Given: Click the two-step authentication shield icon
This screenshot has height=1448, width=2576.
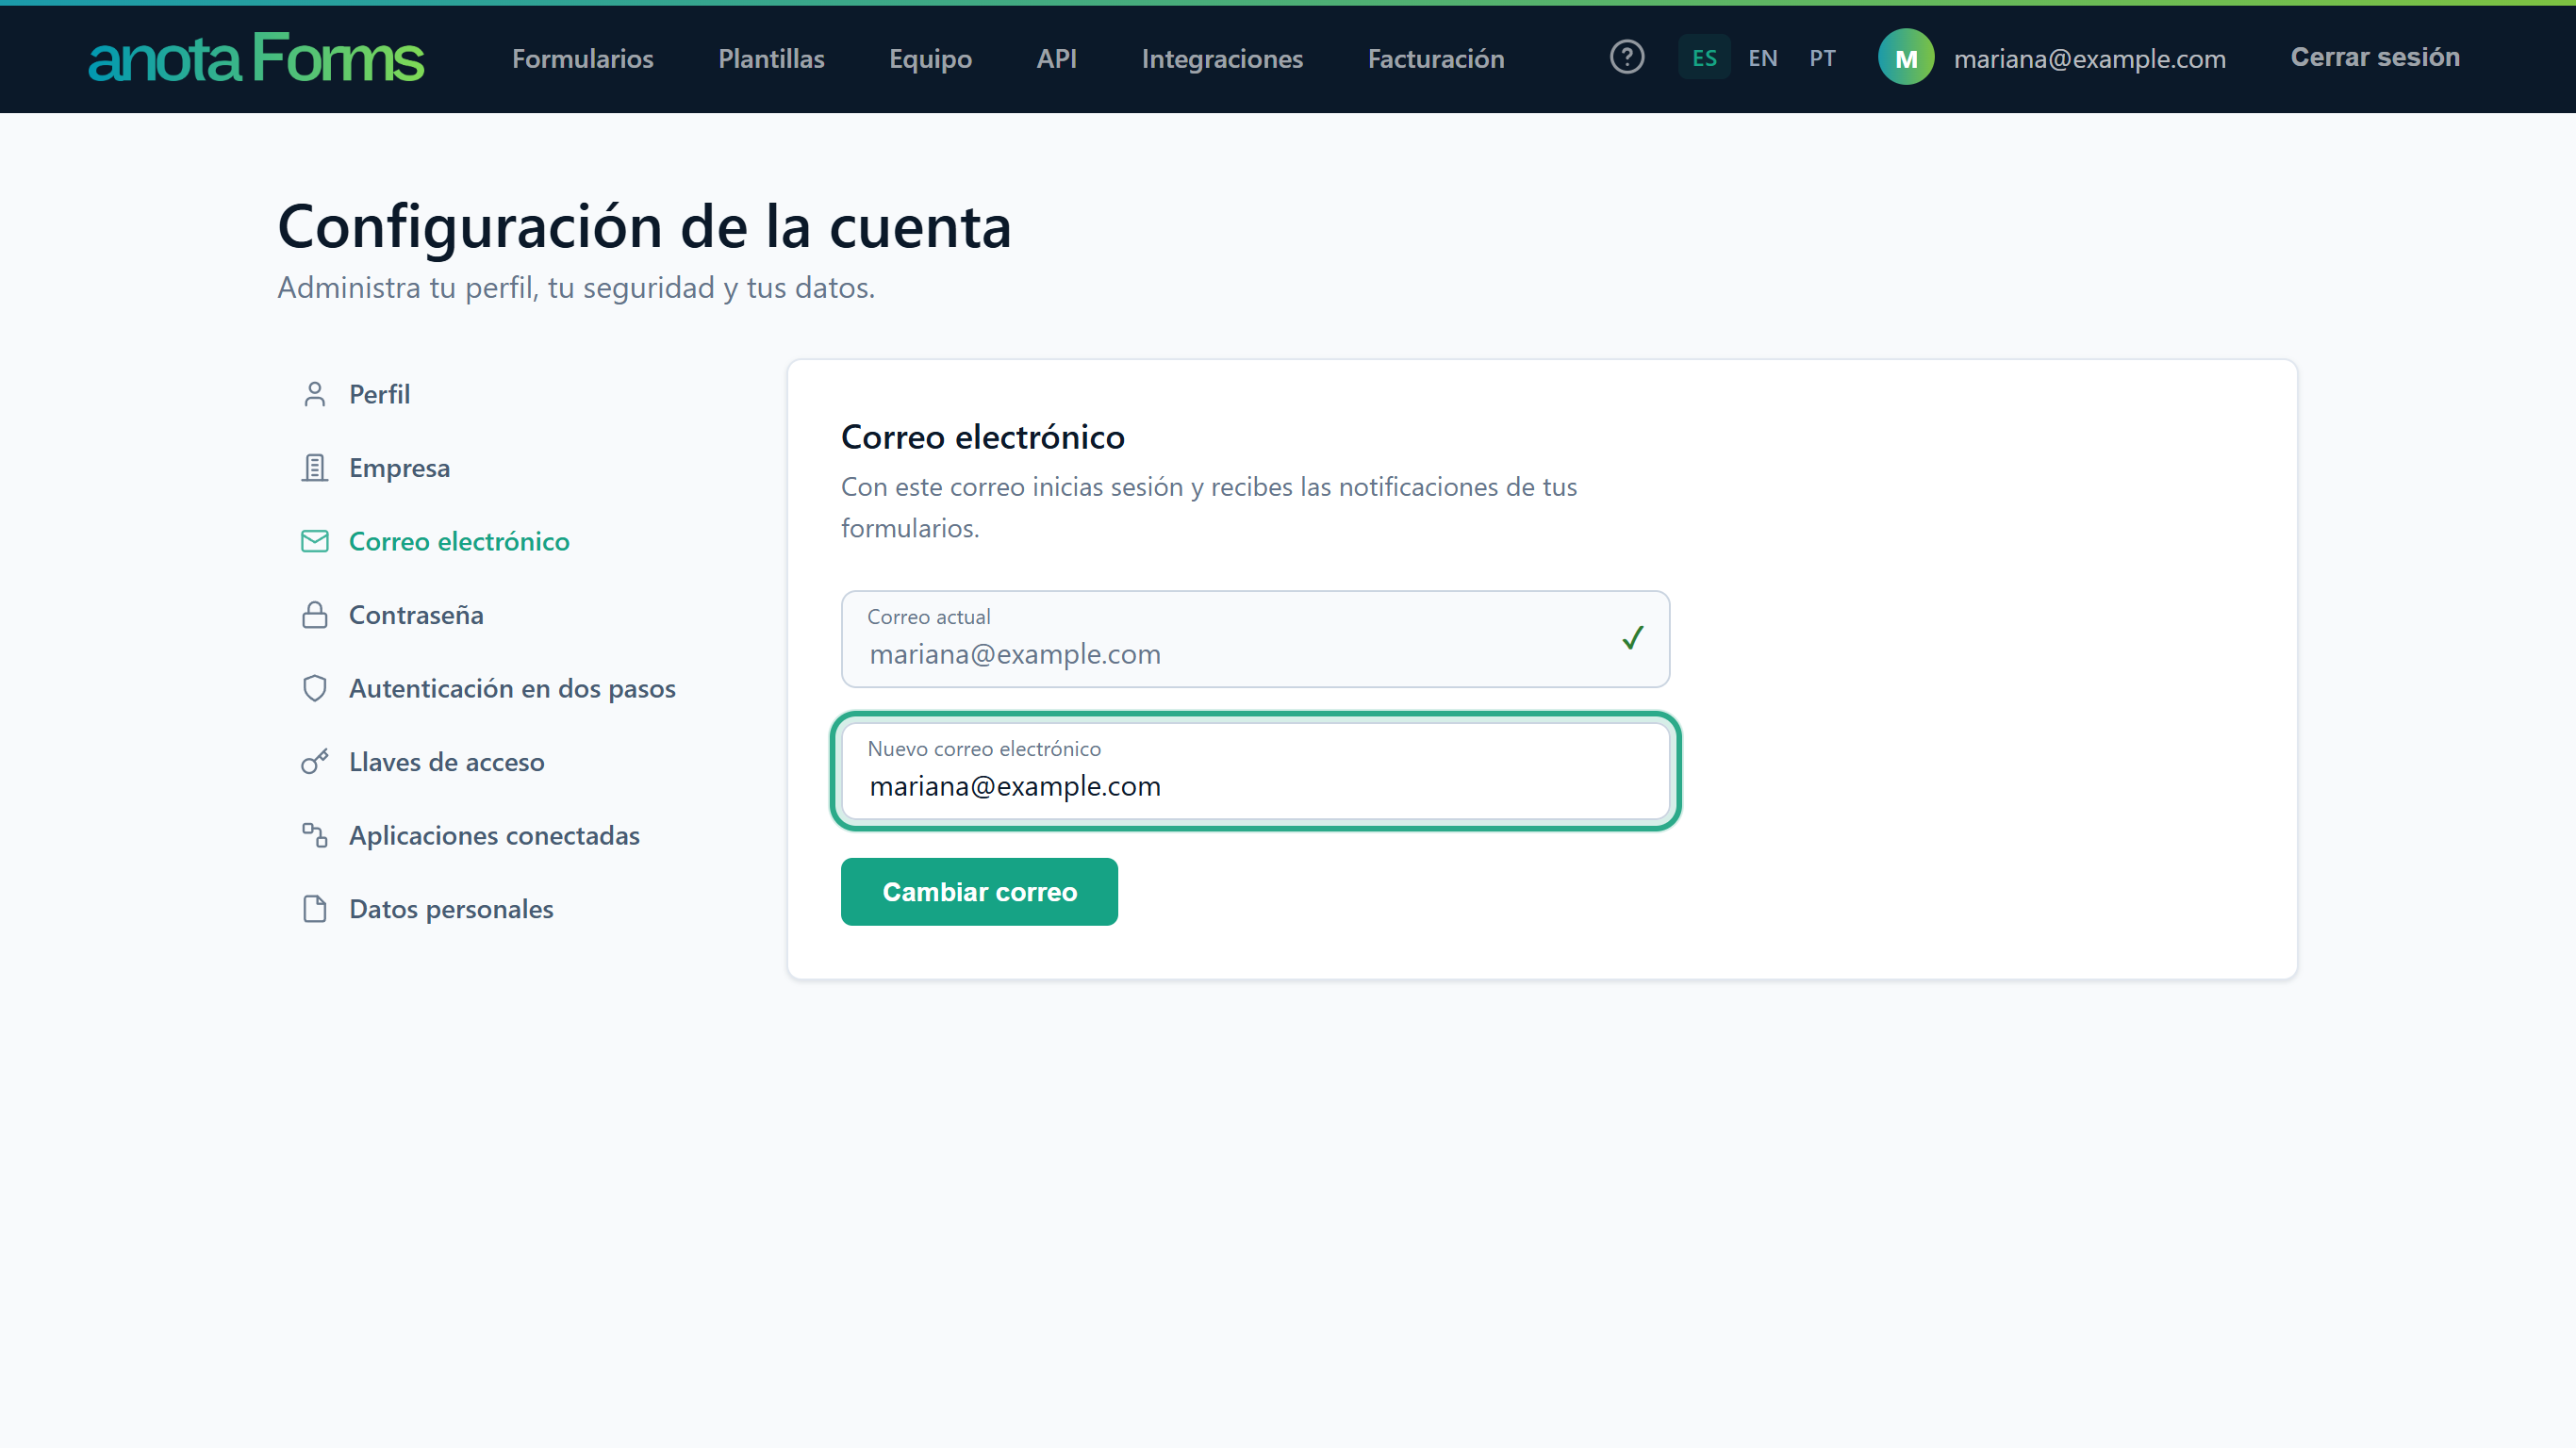Looking at the screenshot, I should [315, 688].
